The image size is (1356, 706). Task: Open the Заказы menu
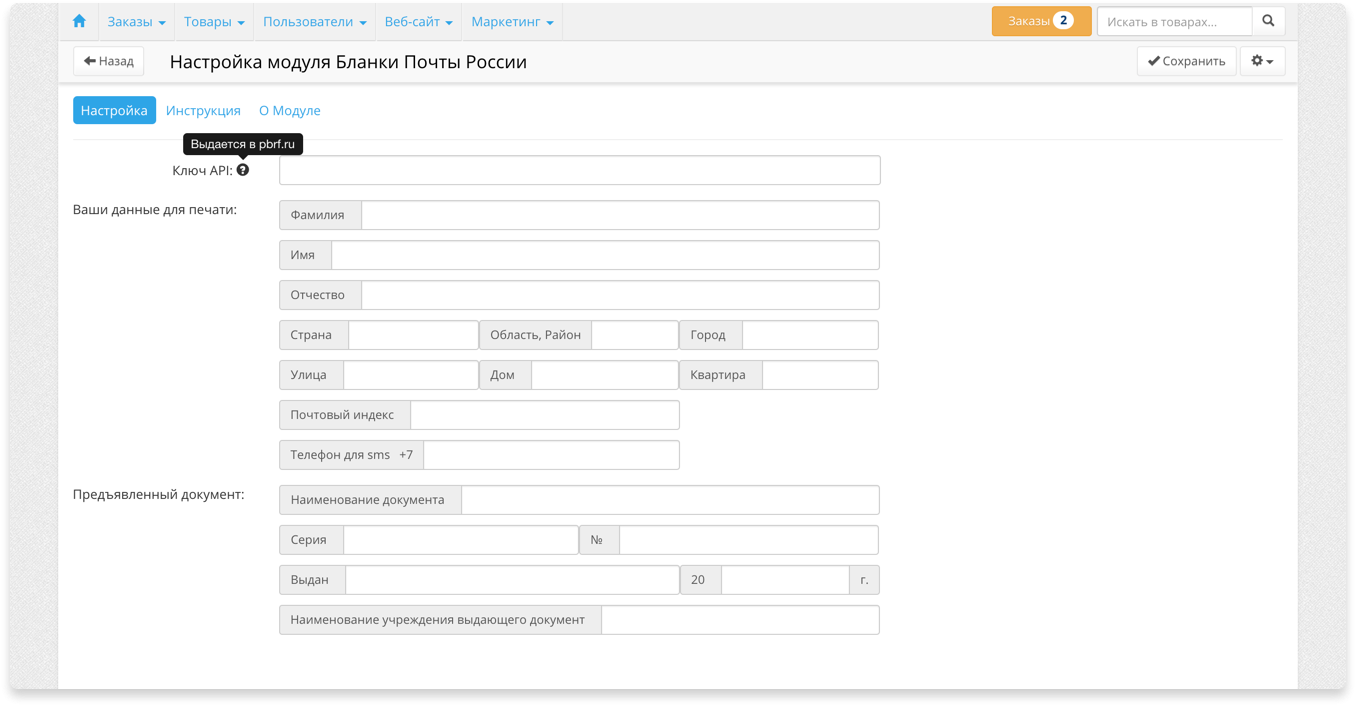[136, 21]
